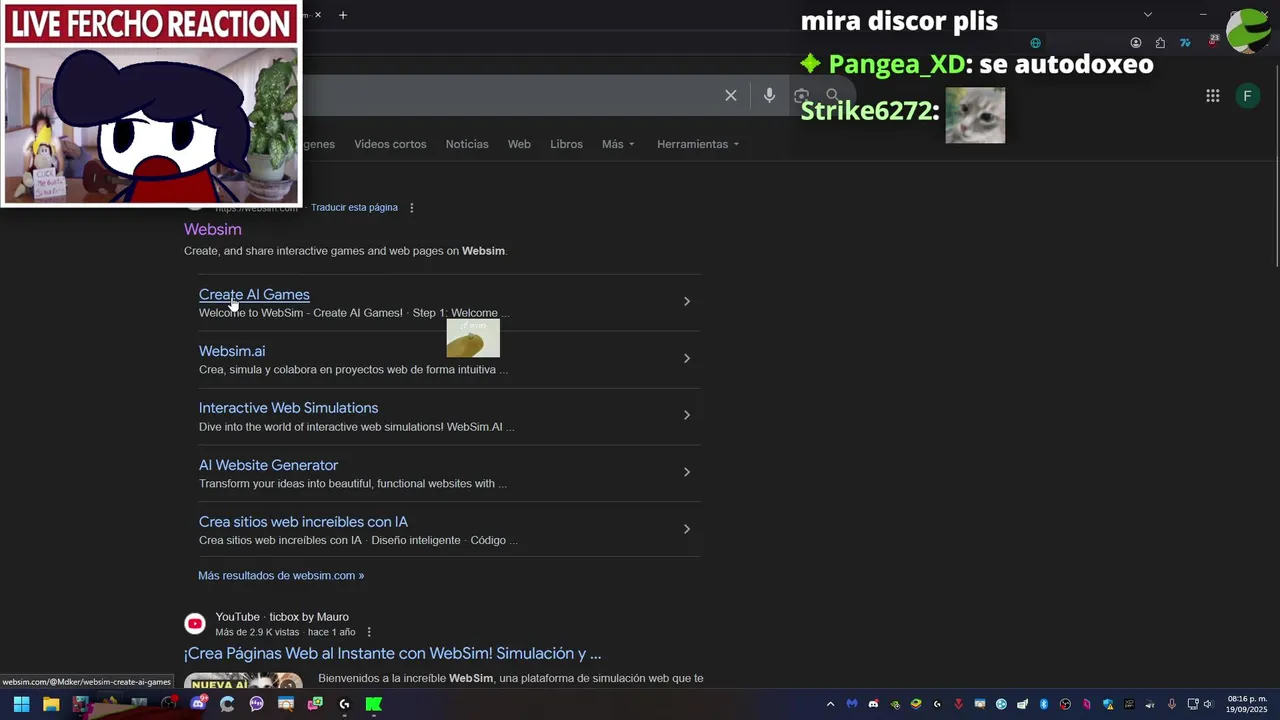The image size is (1280, 720).
Task: Open BlueStacks tray icon
Action: click(915, 704)
